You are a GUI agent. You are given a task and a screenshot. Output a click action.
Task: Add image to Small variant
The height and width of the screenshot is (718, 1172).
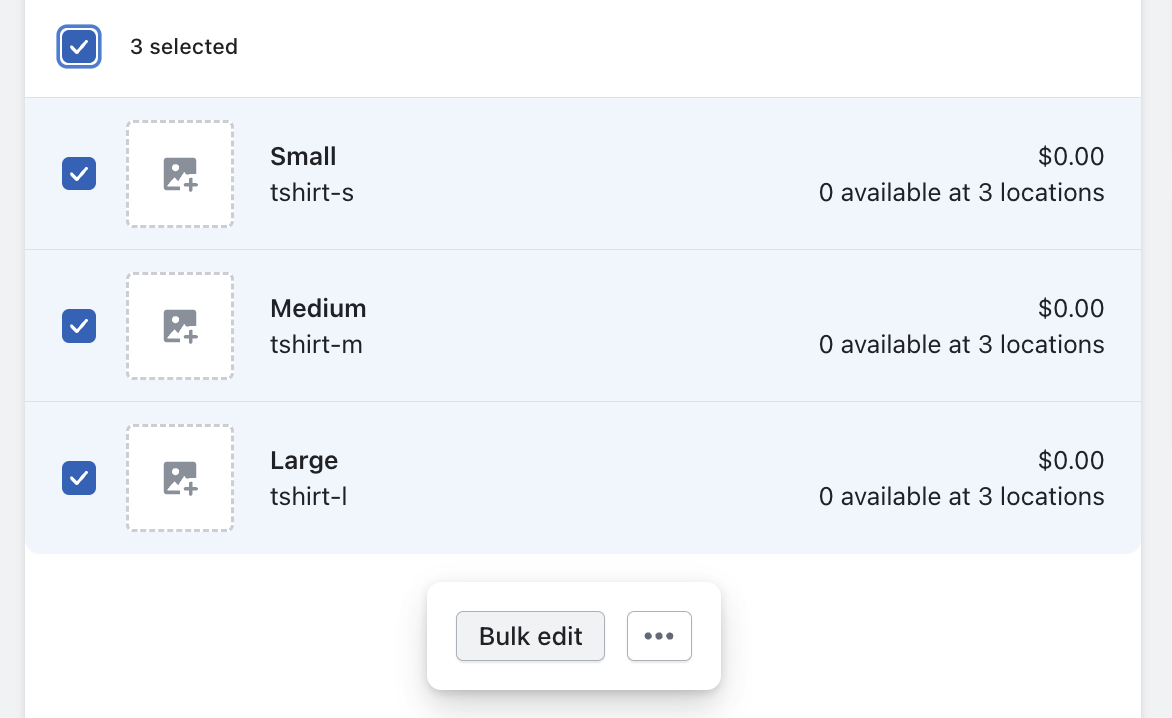[180, 174]
